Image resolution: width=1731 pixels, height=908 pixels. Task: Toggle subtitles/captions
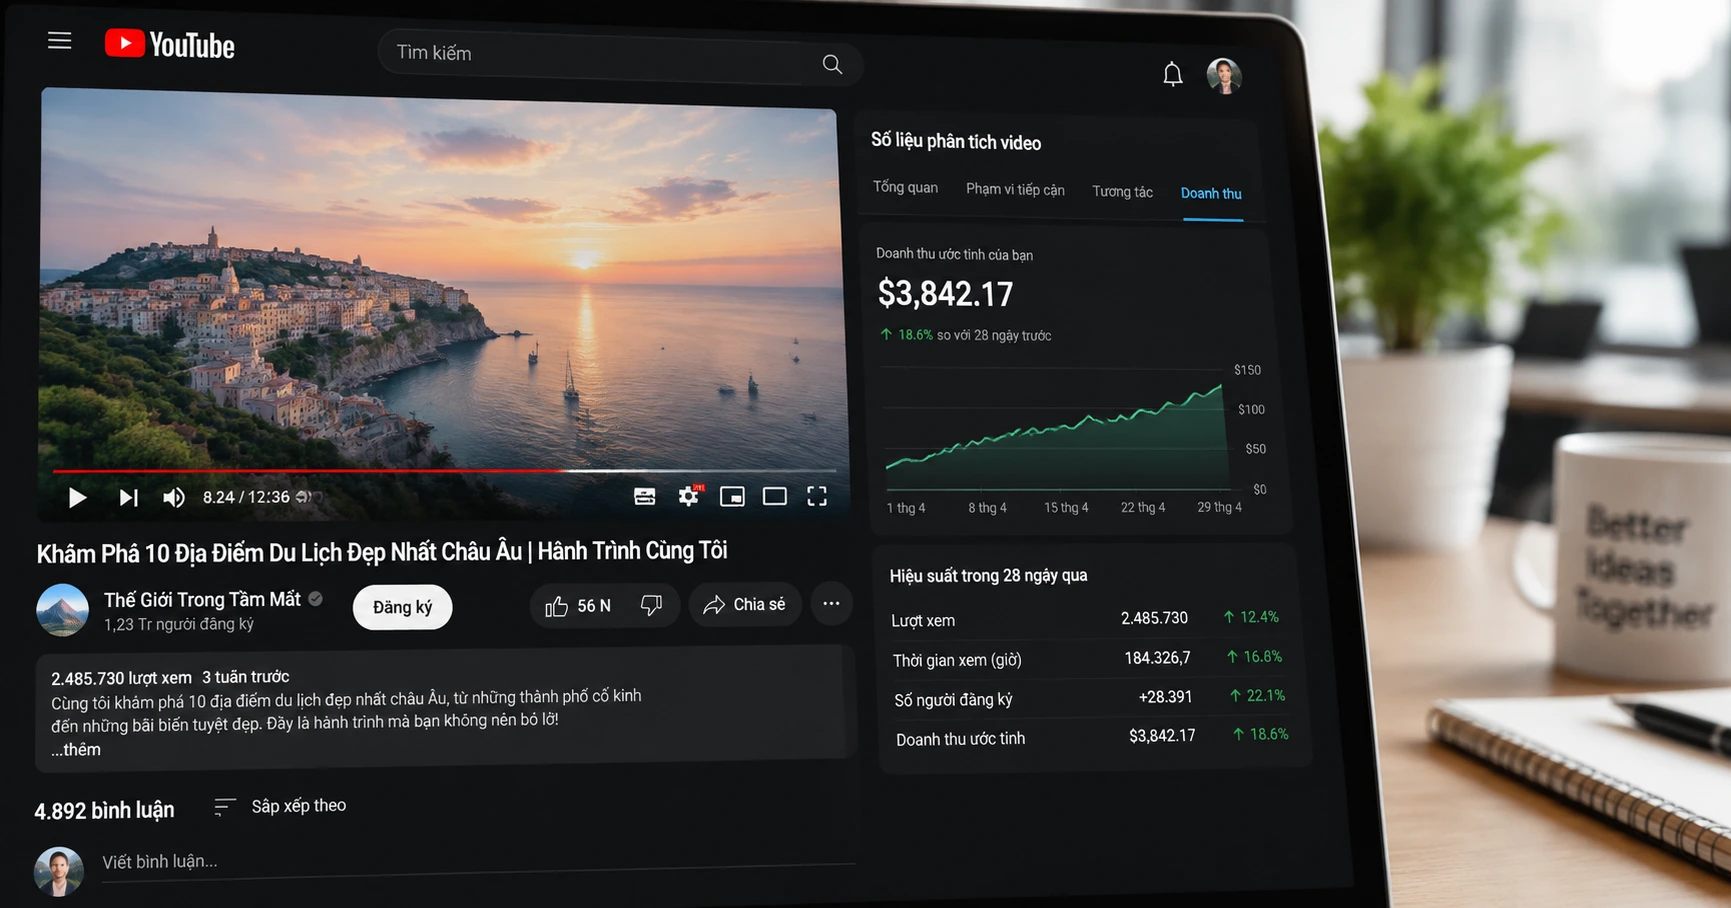tap(645, 496)
